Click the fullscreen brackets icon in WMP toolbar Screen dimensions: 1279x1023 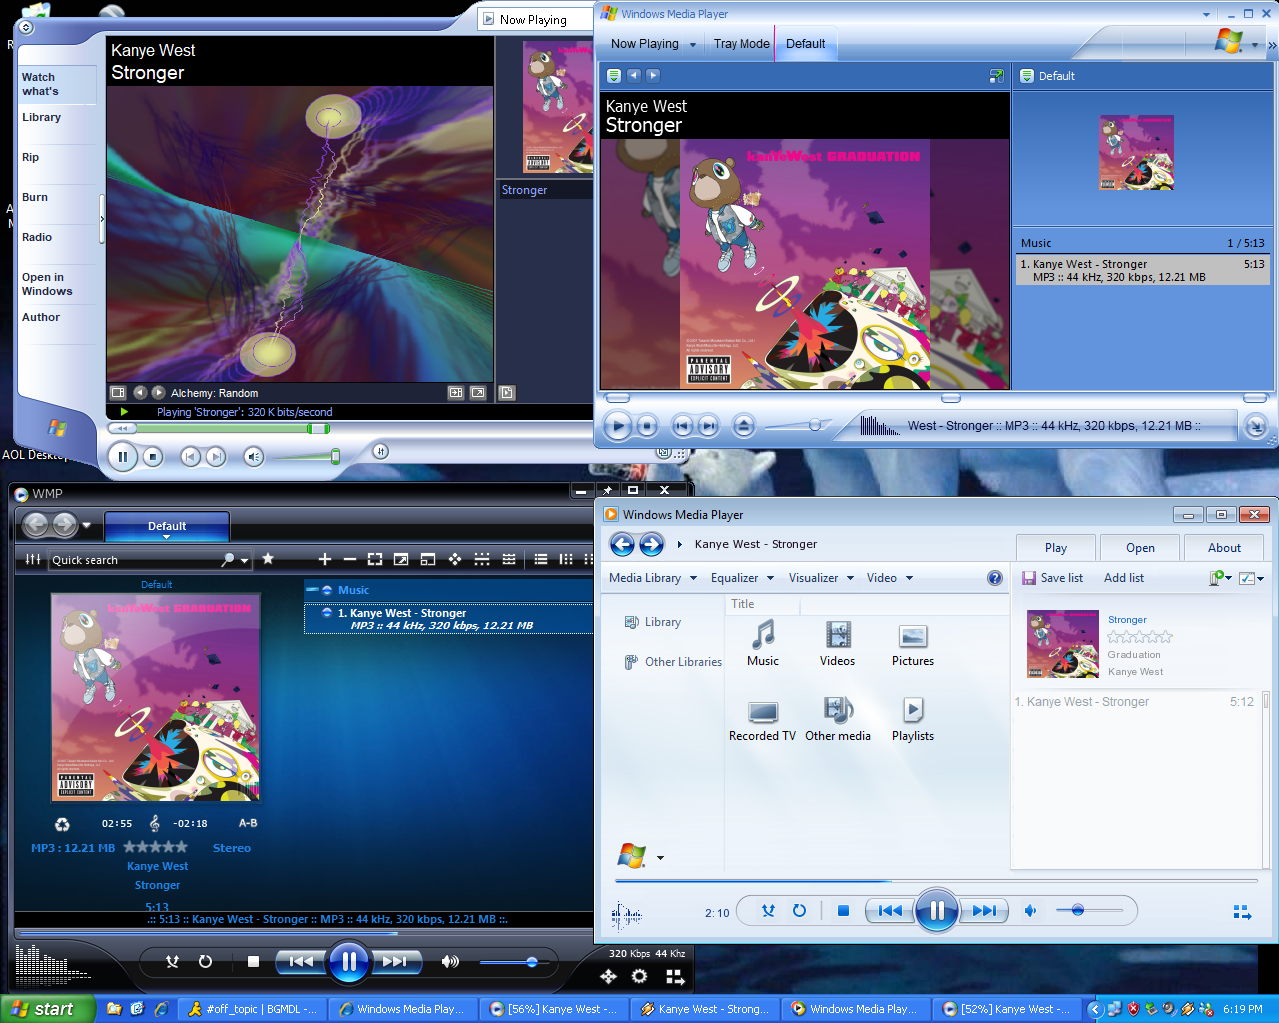point(375,559)
